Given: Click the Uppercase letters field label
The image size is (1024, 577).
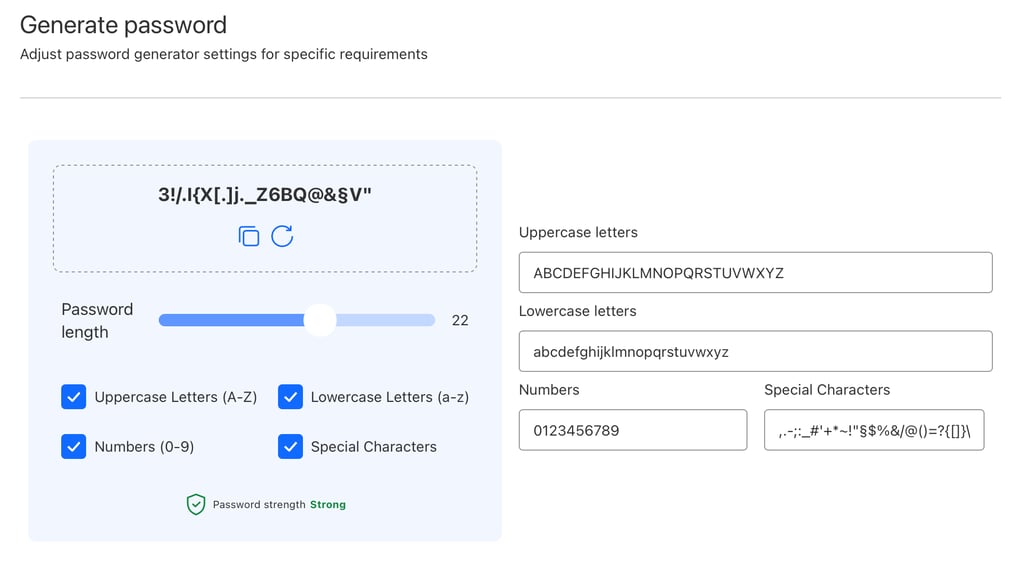Looking at the screenshot, I should [578, 232].
